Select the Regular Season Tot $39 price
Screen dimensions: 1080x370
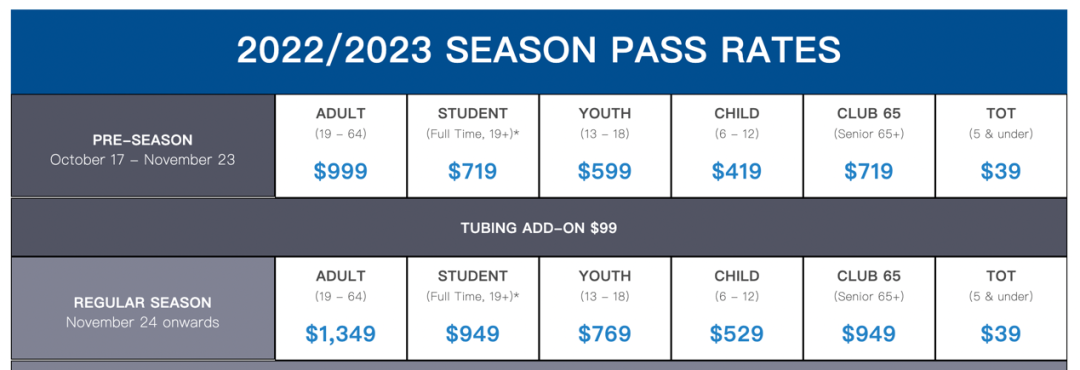[x=1001, y=334]
